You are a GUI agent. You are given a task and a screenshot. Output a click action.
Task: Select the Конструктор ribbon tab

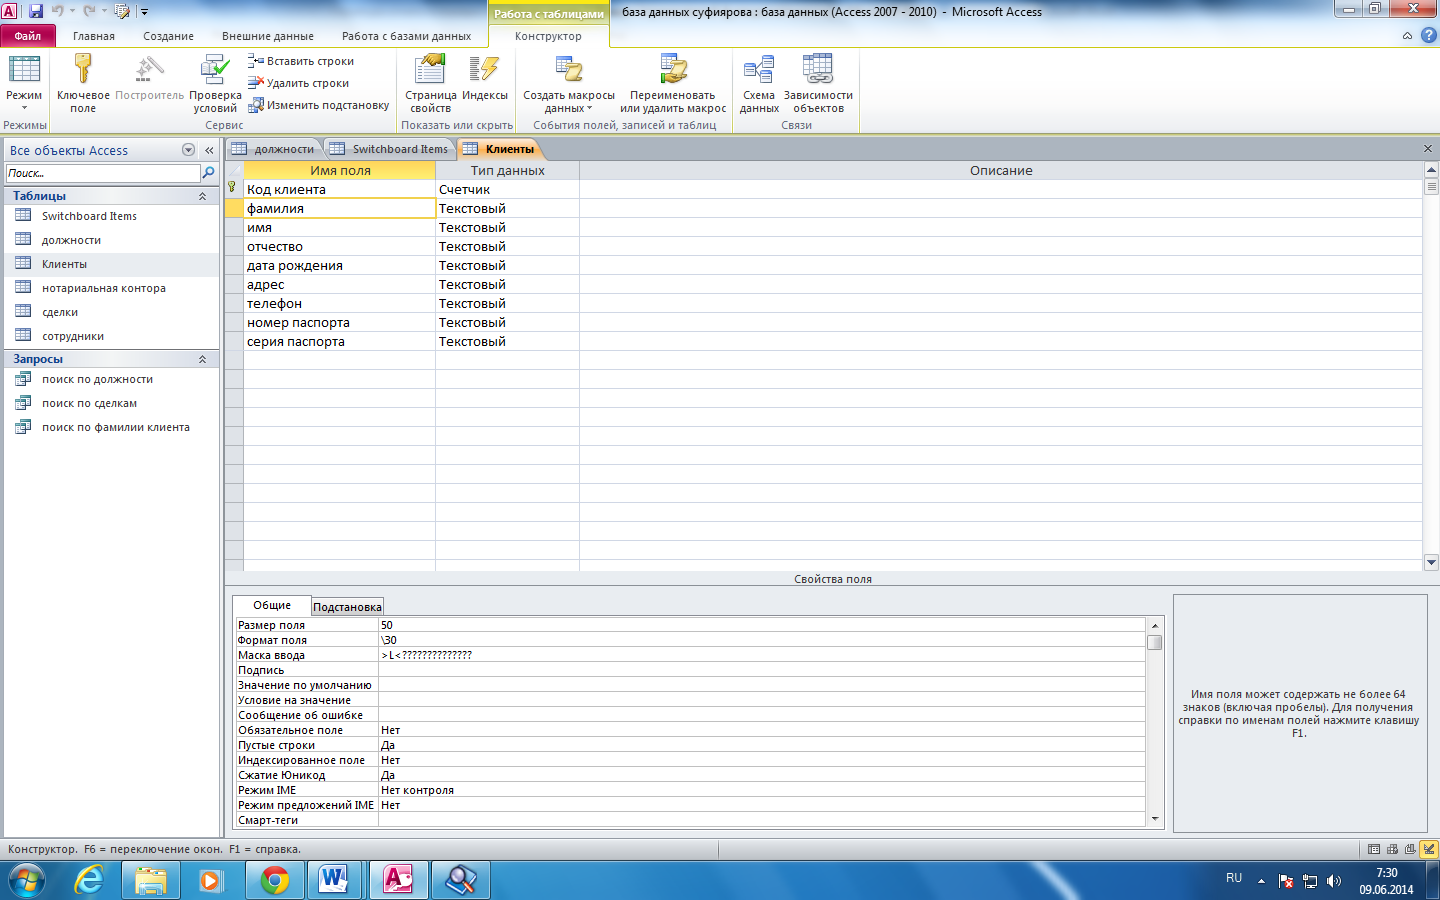tap(548, 36)
